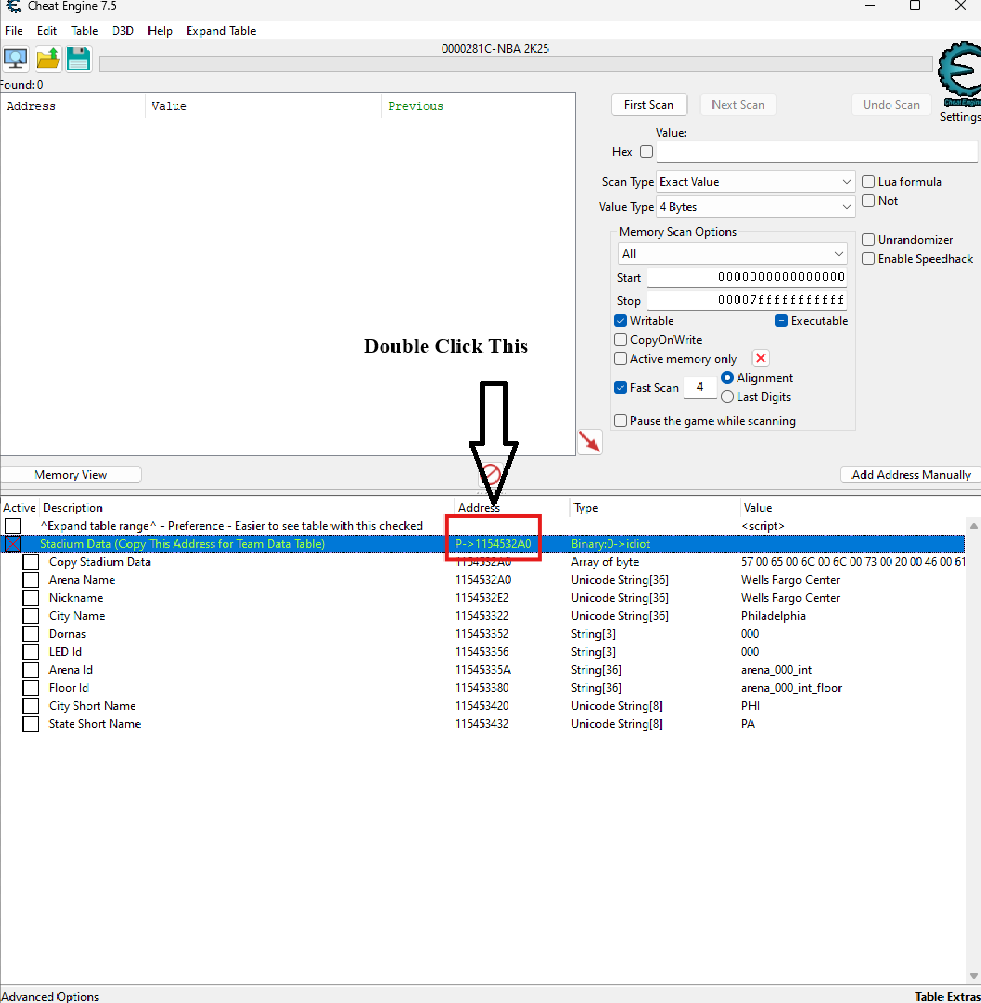Open the Expand Table menu

point(221,31)
